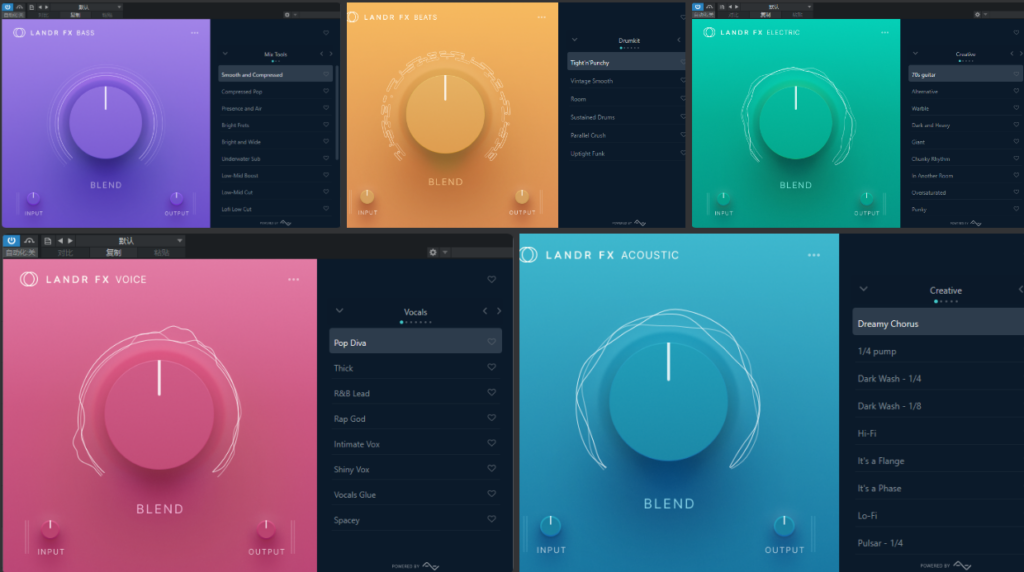
Task: Select the Drumkit category title in Beats
Action: coord(629,40)
